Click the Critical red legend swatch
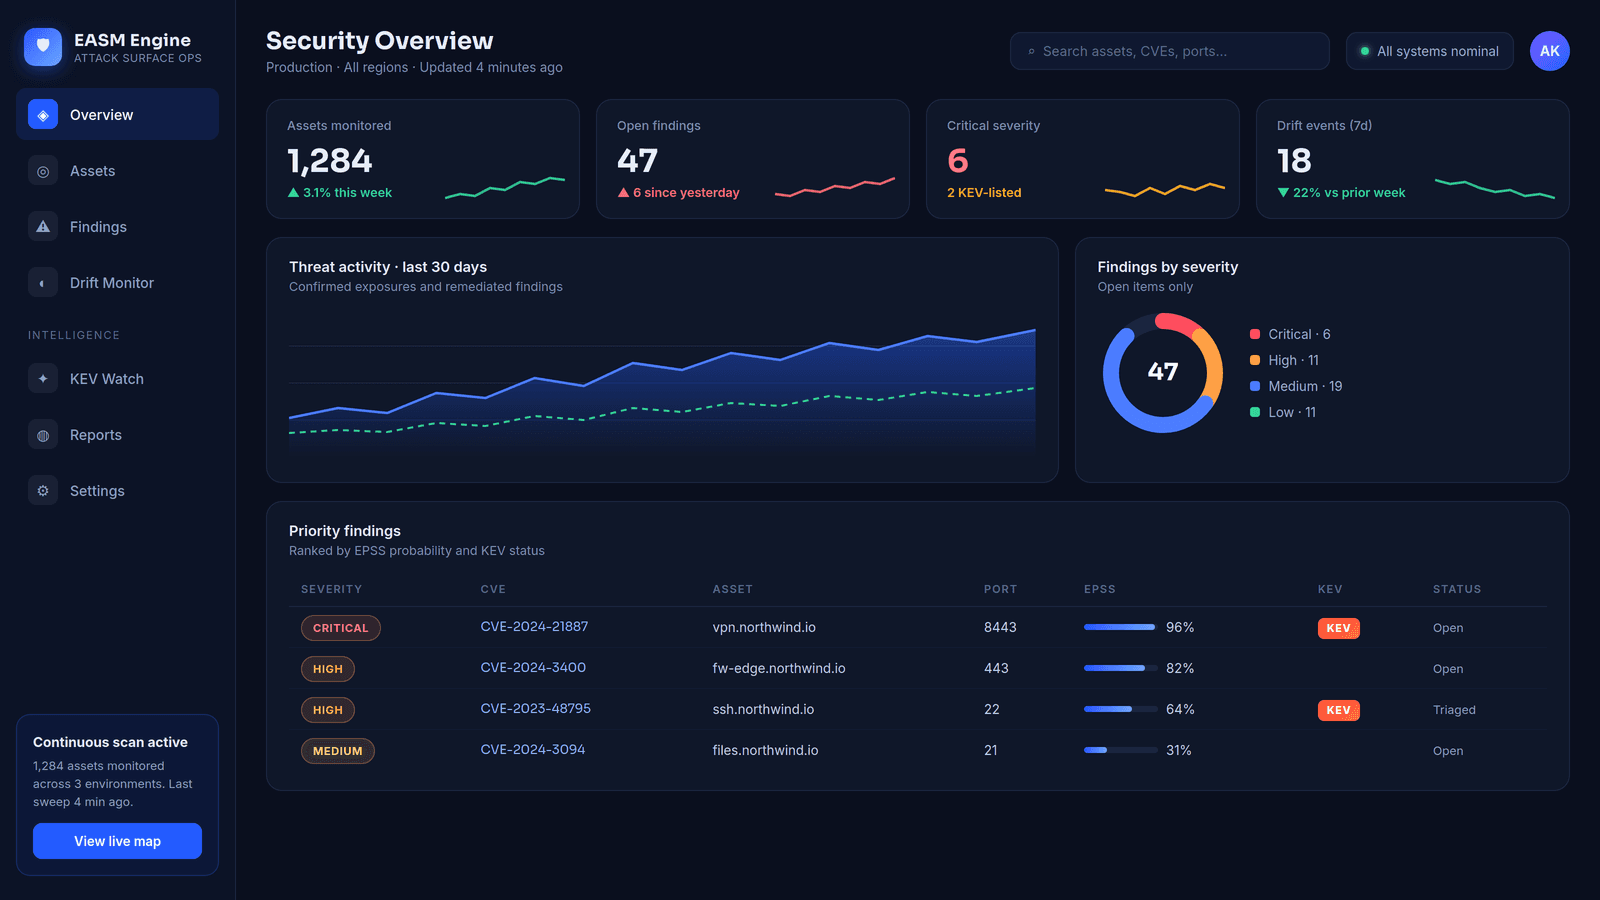 [1255, 334]
